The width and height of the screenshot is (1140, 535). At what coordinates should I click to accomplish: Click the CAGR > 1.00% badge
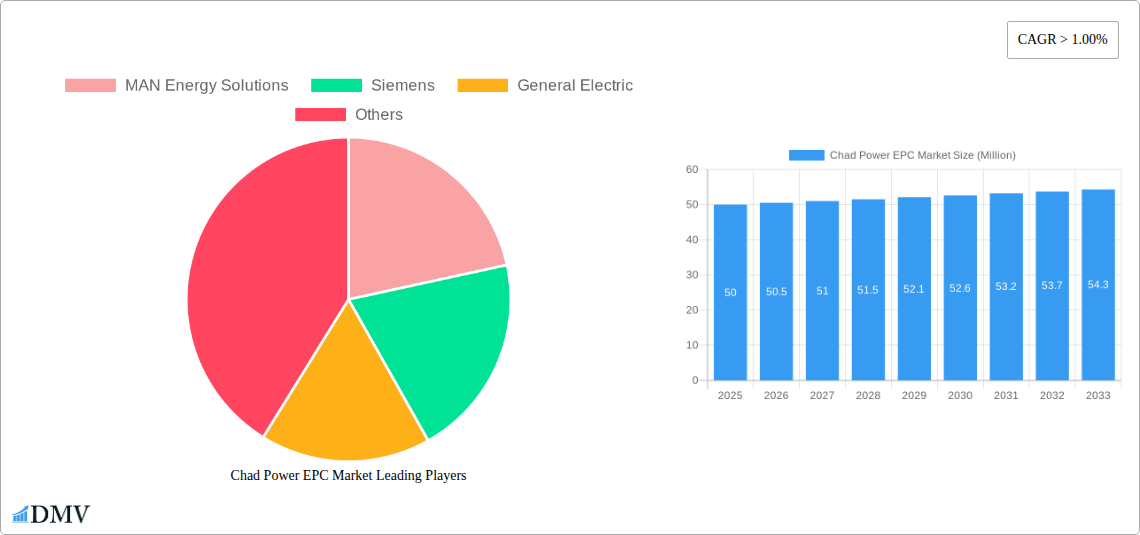click(1062, 39)
